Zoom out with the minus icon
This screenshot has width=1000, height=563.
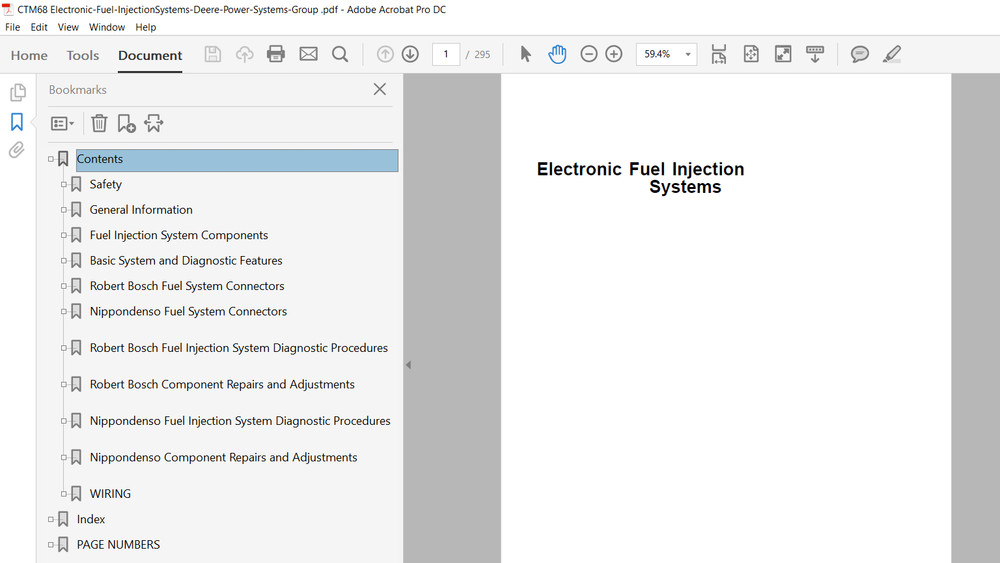(x=589, y=54)
